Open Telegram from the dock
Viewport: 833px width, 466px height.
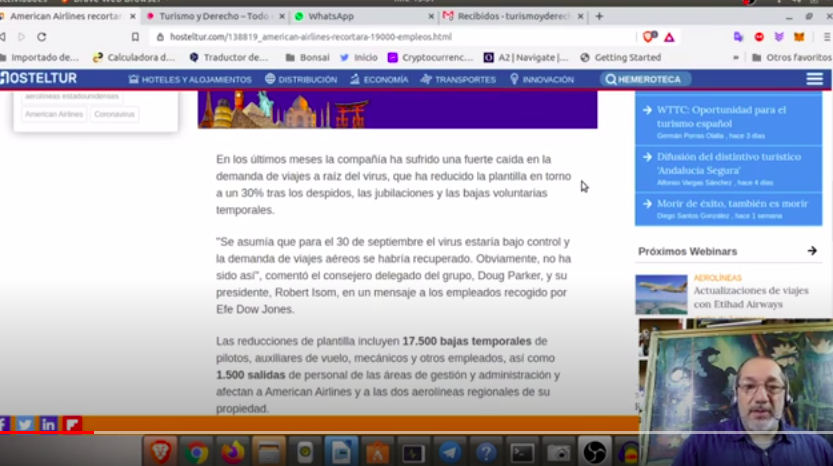[x=449, y=453]
